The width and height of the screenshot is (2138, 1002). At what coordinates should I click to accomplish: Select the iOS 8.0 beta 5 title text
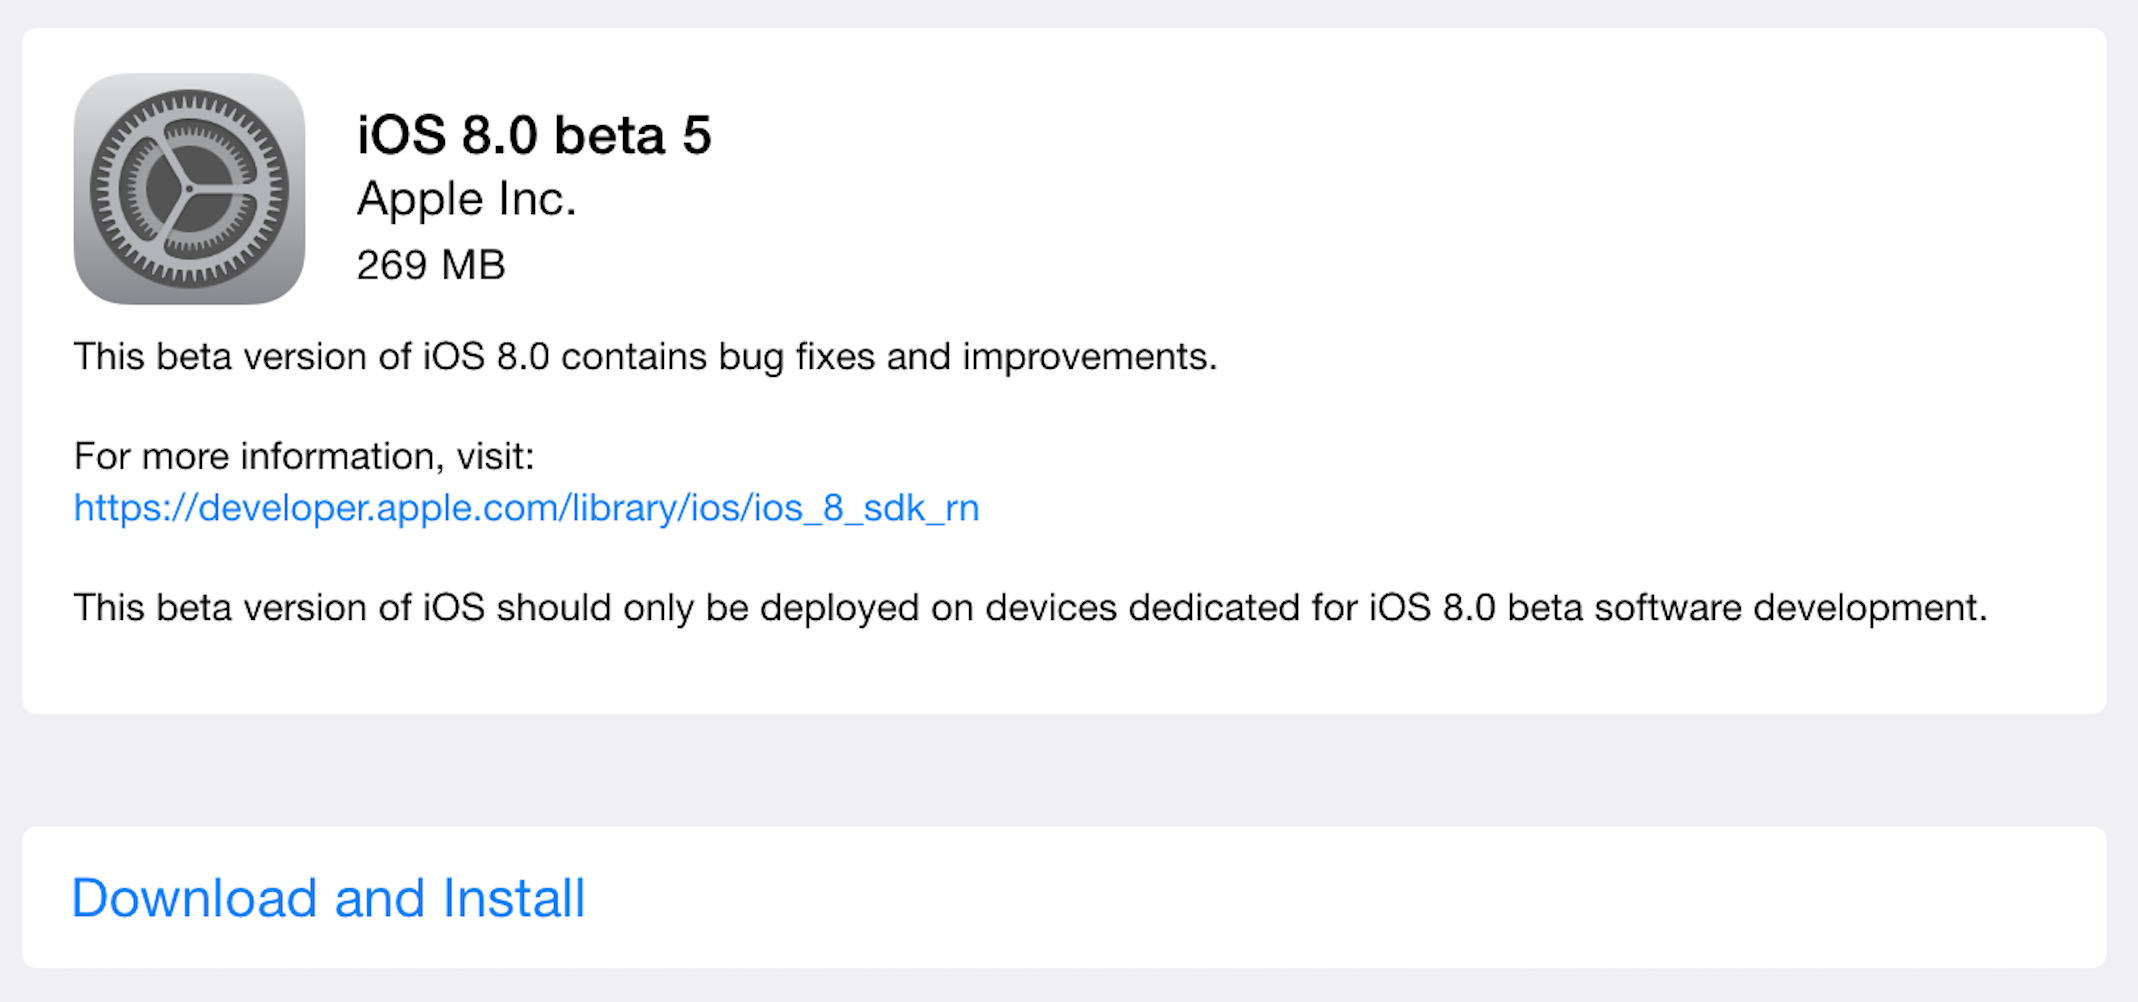(x=535, y=135)
